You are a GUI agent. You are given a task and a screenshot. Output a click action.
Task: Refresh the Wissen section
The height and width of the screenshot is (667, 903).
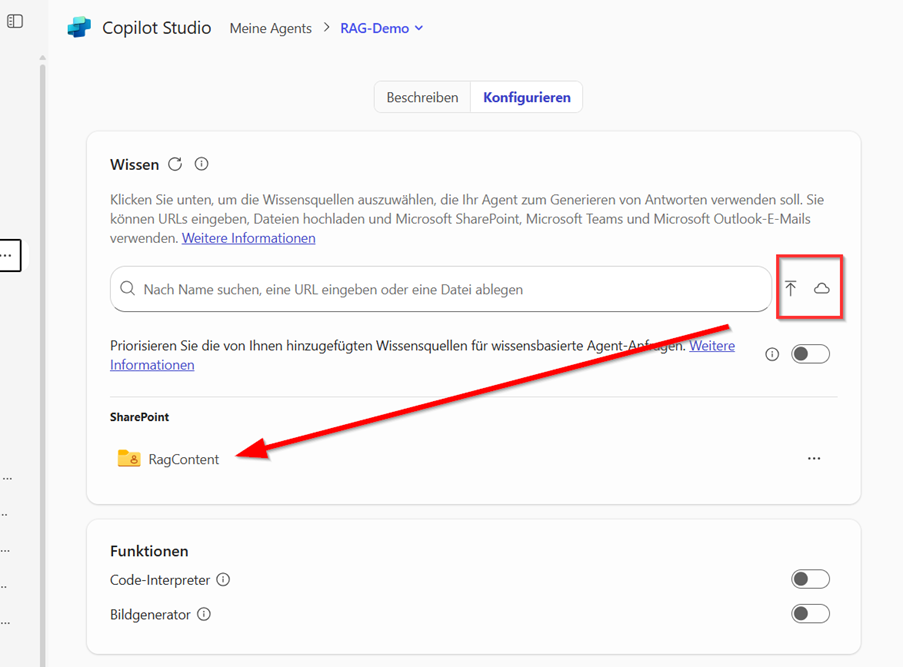tap(176, 164)
